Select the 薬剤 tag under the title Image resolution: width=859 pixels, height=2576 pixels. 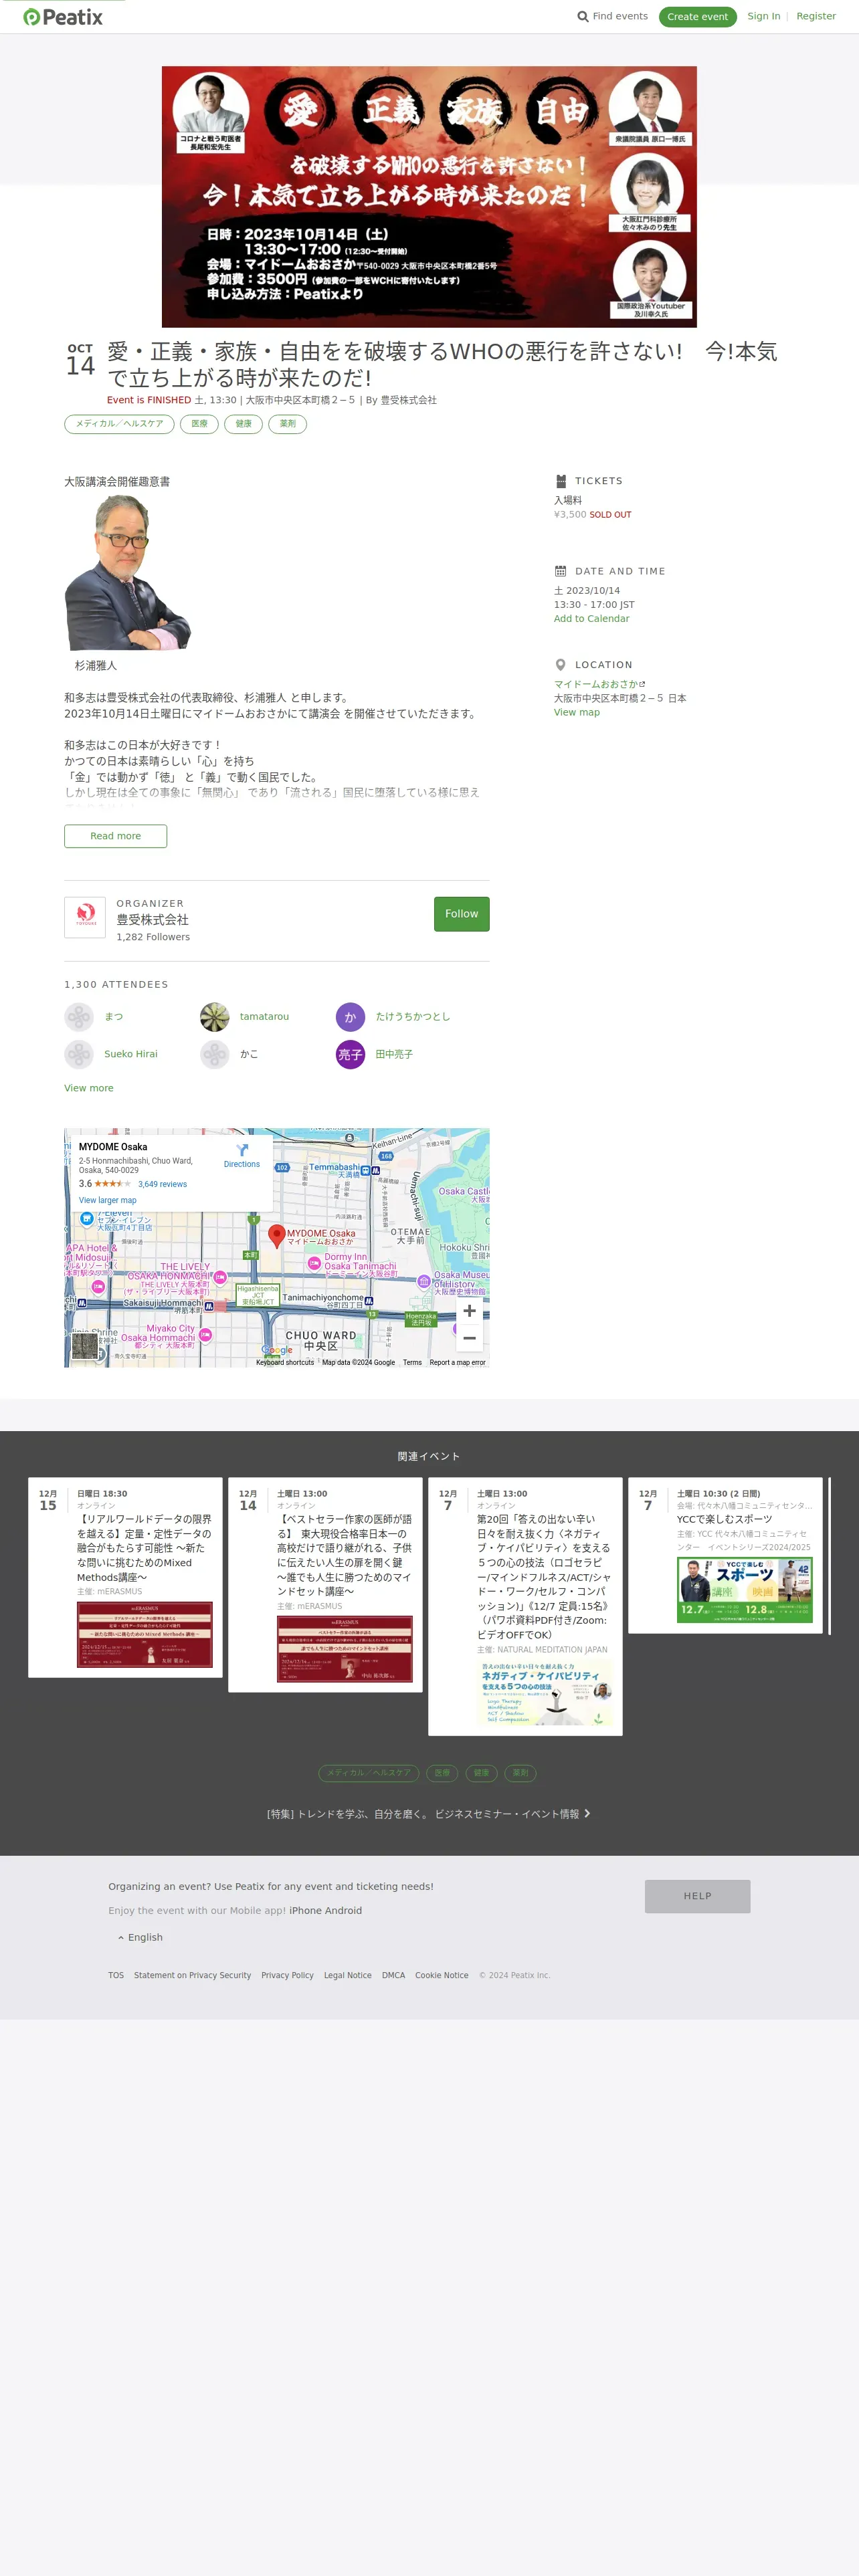[x=287, y=424]
